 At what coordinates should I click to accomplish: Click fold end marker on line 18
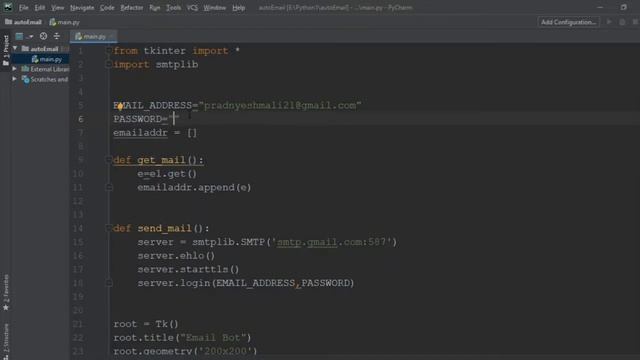tap(109, 283)
